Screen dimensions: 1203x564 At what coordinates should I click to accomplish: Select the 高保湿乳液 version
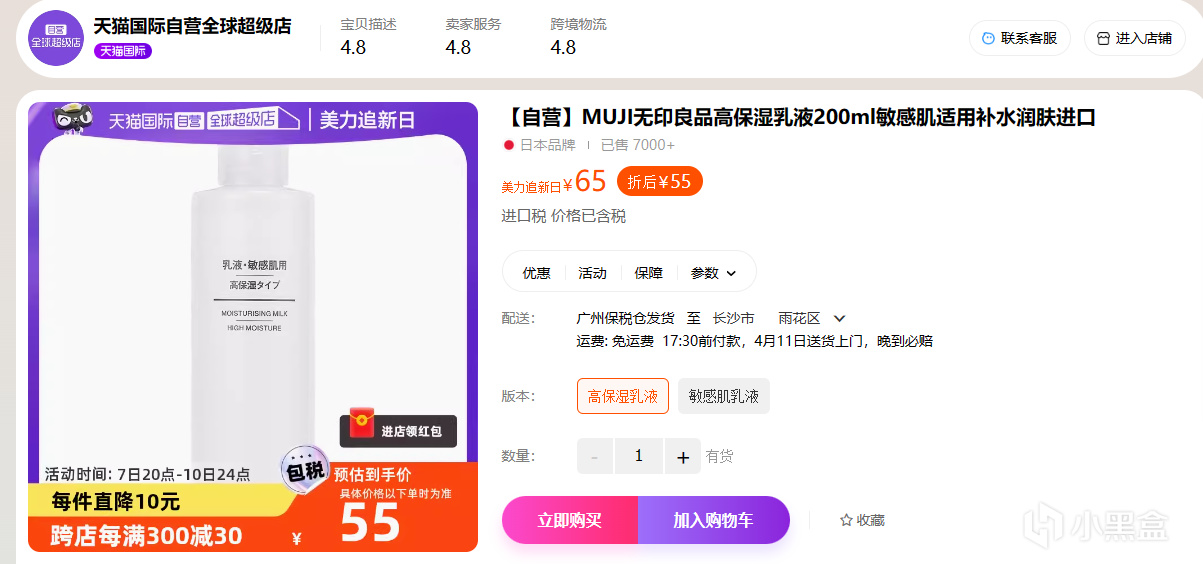623,396
